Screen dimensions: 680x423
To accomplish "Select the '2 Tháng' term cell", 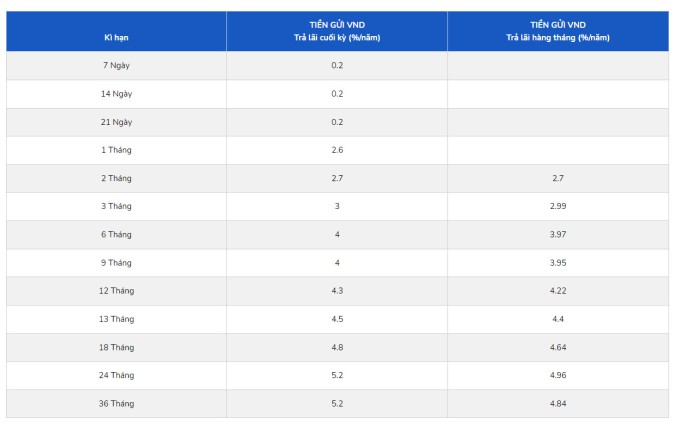I will (x=116, y=178).
